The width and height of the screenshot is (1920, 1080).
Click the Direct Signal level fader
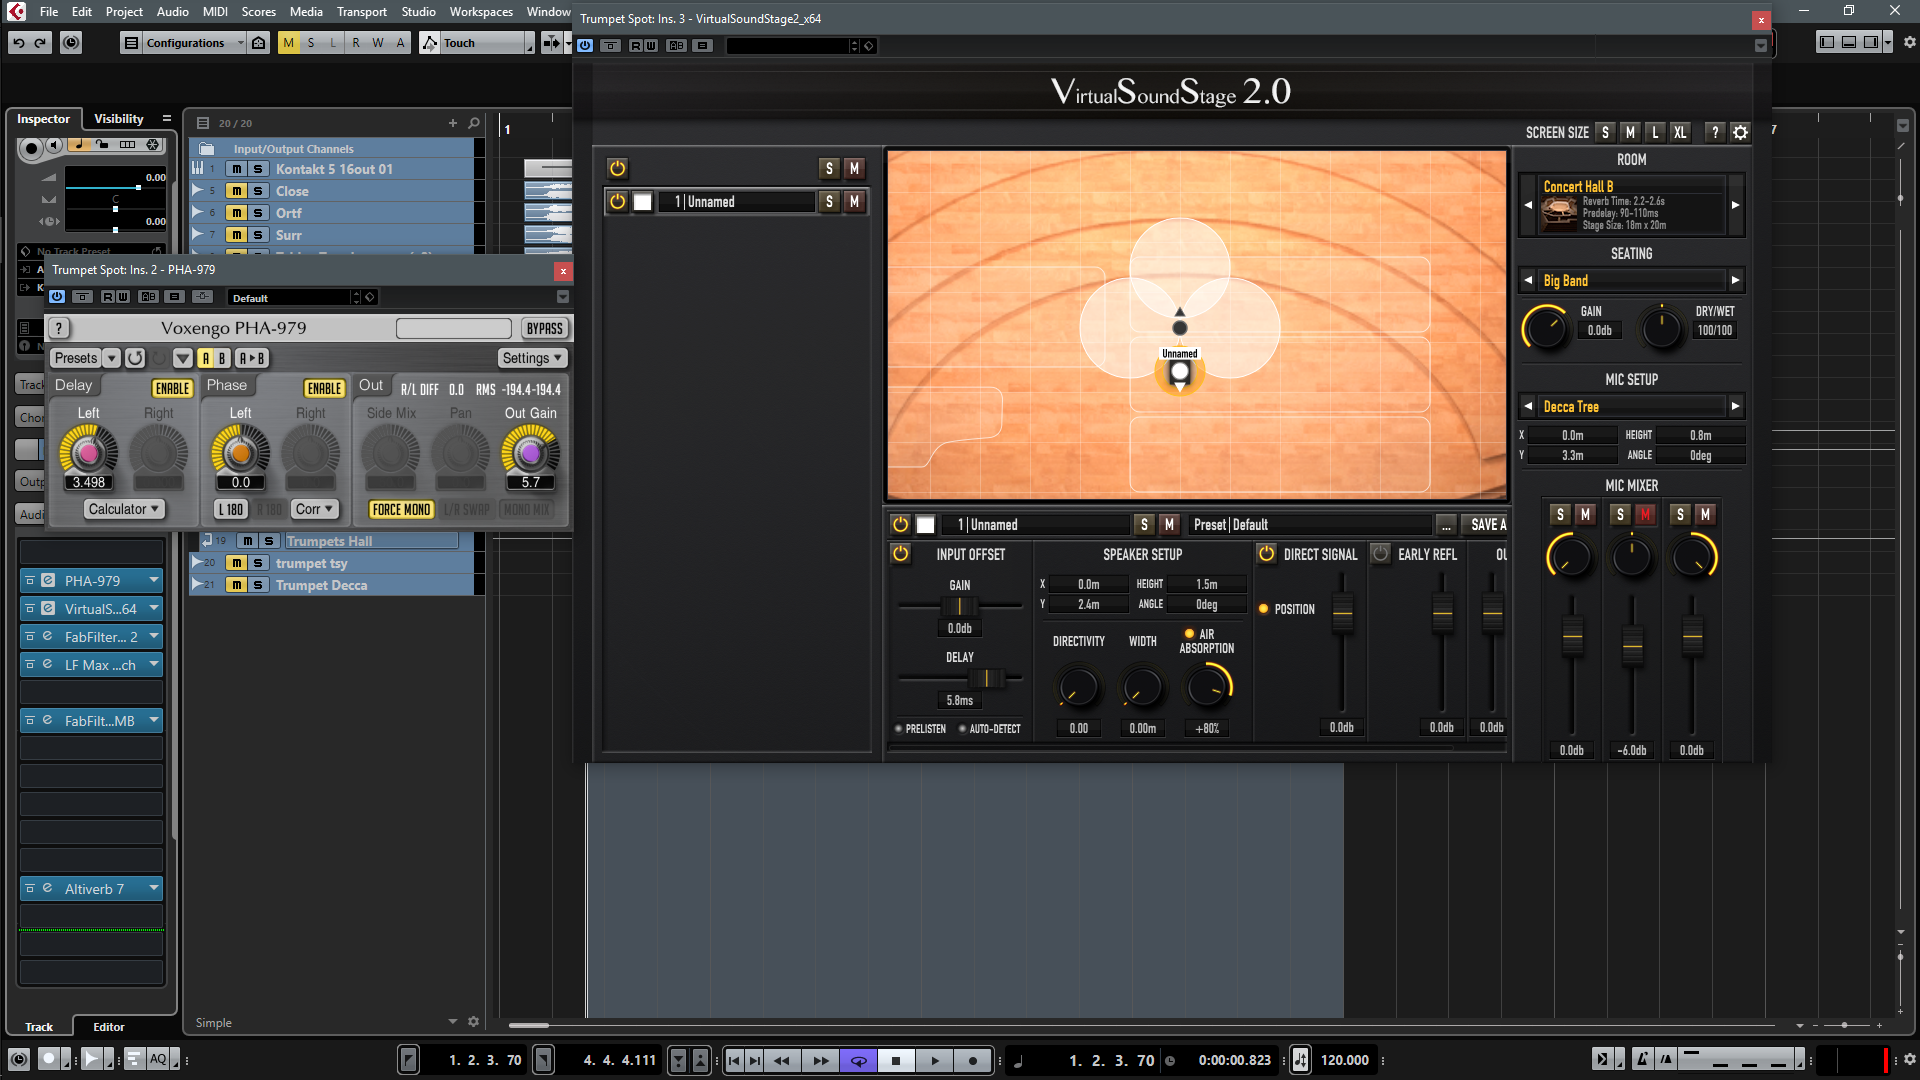click(x=1342, y=611)
